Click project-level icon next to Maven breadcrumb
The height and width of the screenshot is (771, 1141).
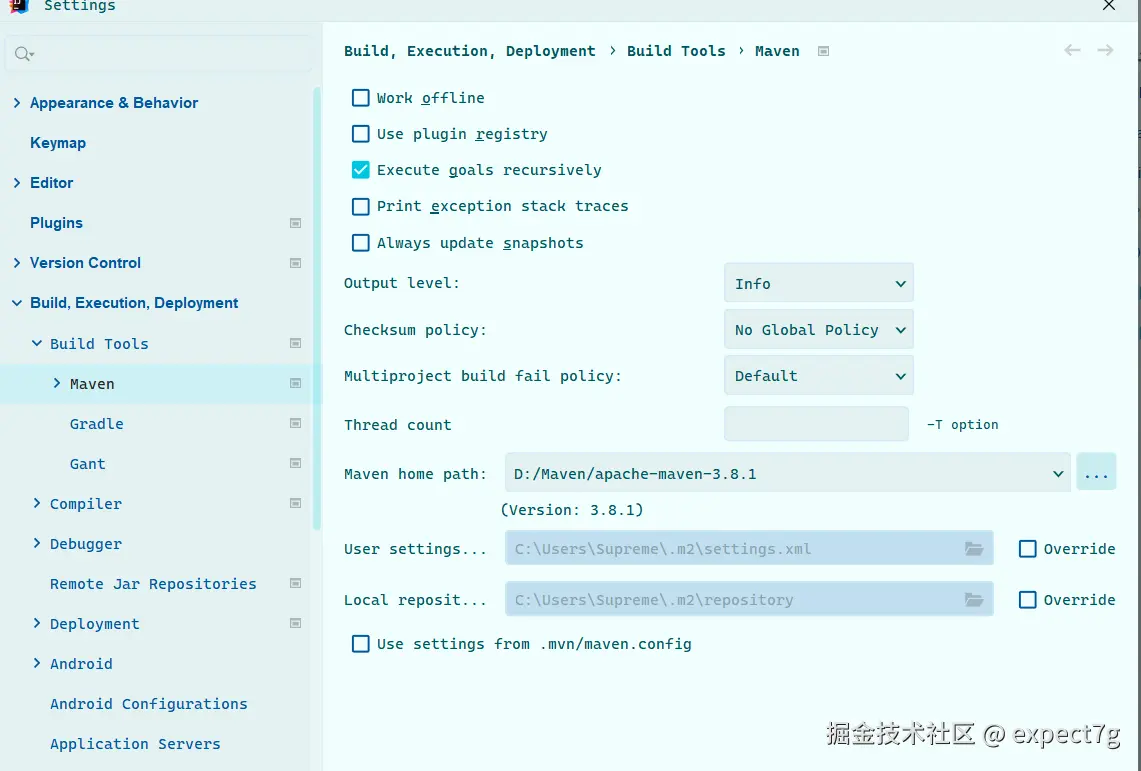point(824,51)
